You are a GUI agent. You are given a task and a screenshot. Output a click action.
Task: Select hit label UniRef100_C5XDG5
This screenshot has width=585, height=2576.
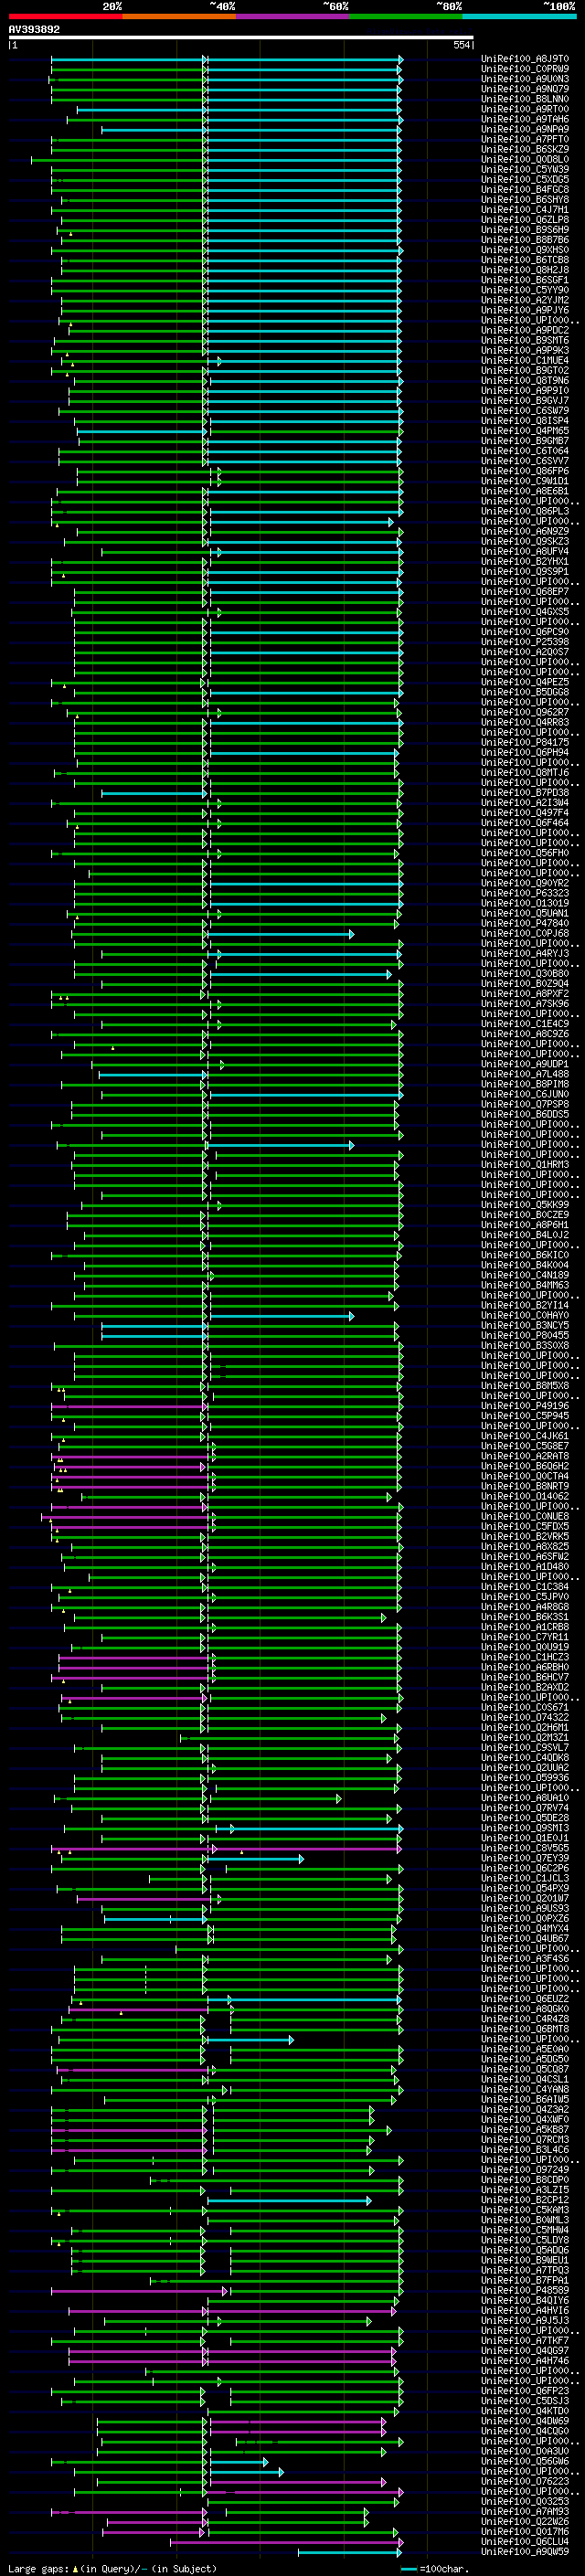[x=525, y=179]
